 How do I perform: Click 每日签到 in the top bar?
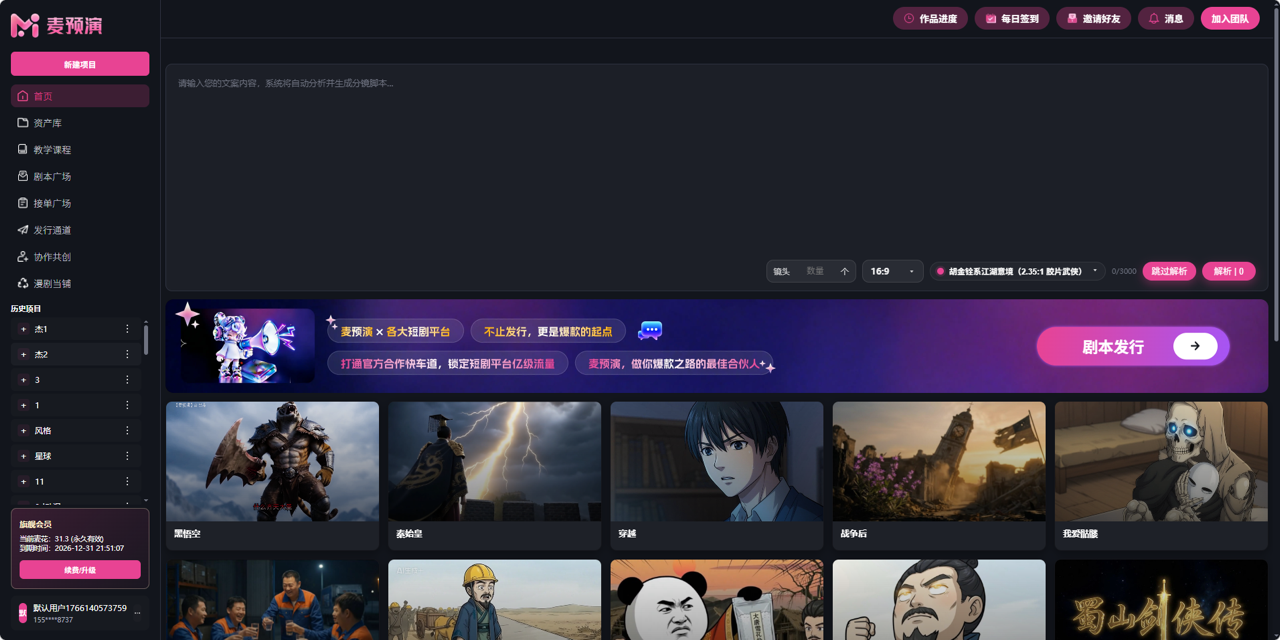click(x=1012, y=18)
